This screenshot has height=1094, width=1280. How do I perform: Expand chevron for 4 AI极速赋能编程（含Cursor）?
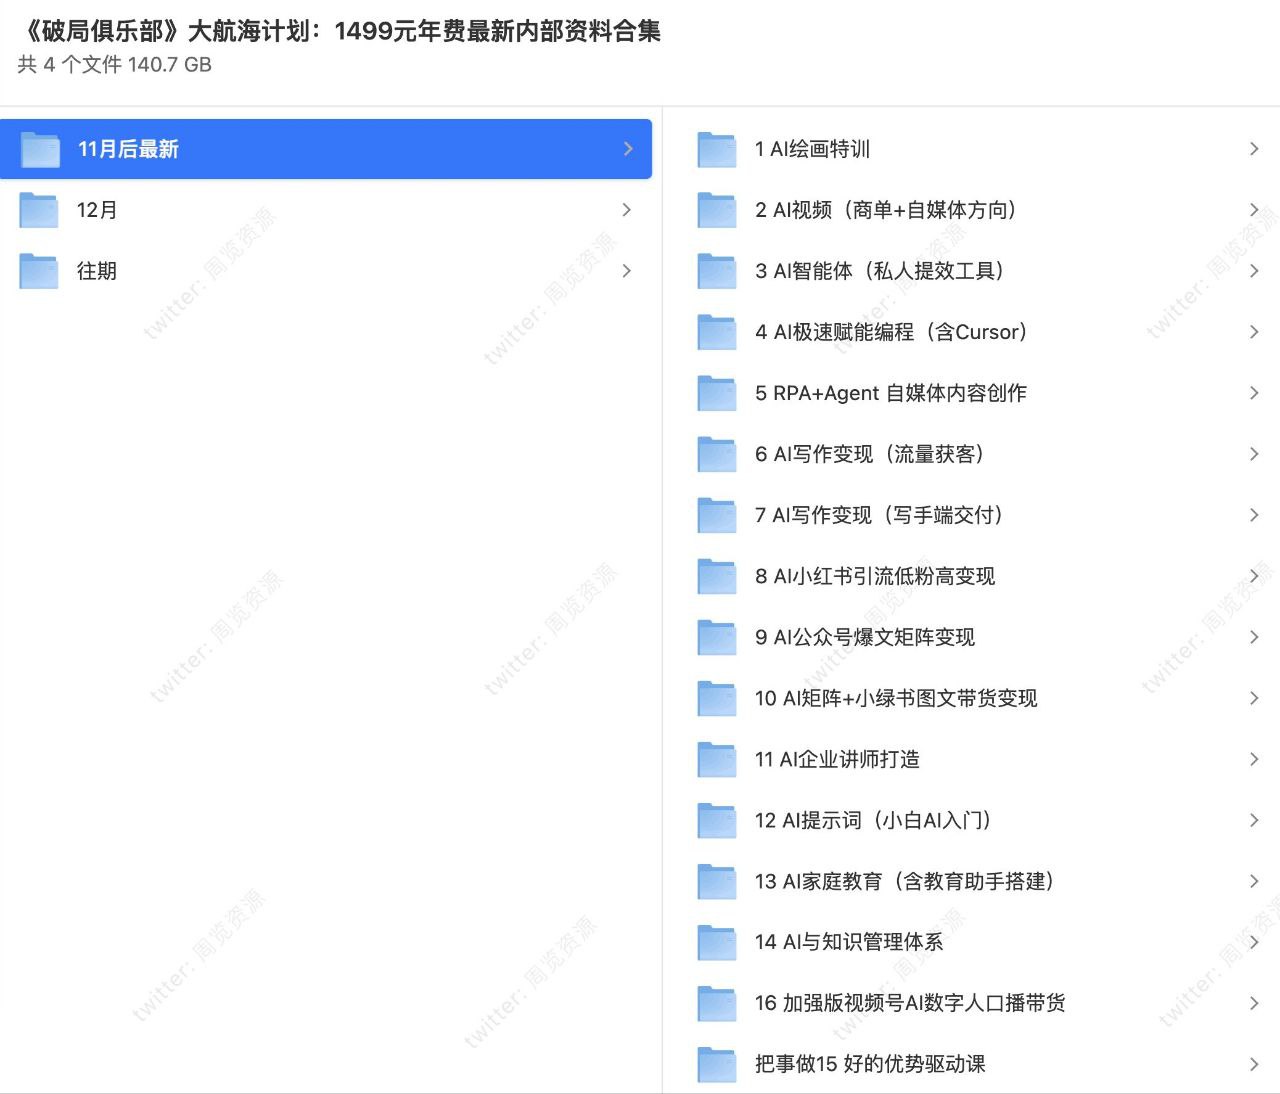pos(1254,332)
